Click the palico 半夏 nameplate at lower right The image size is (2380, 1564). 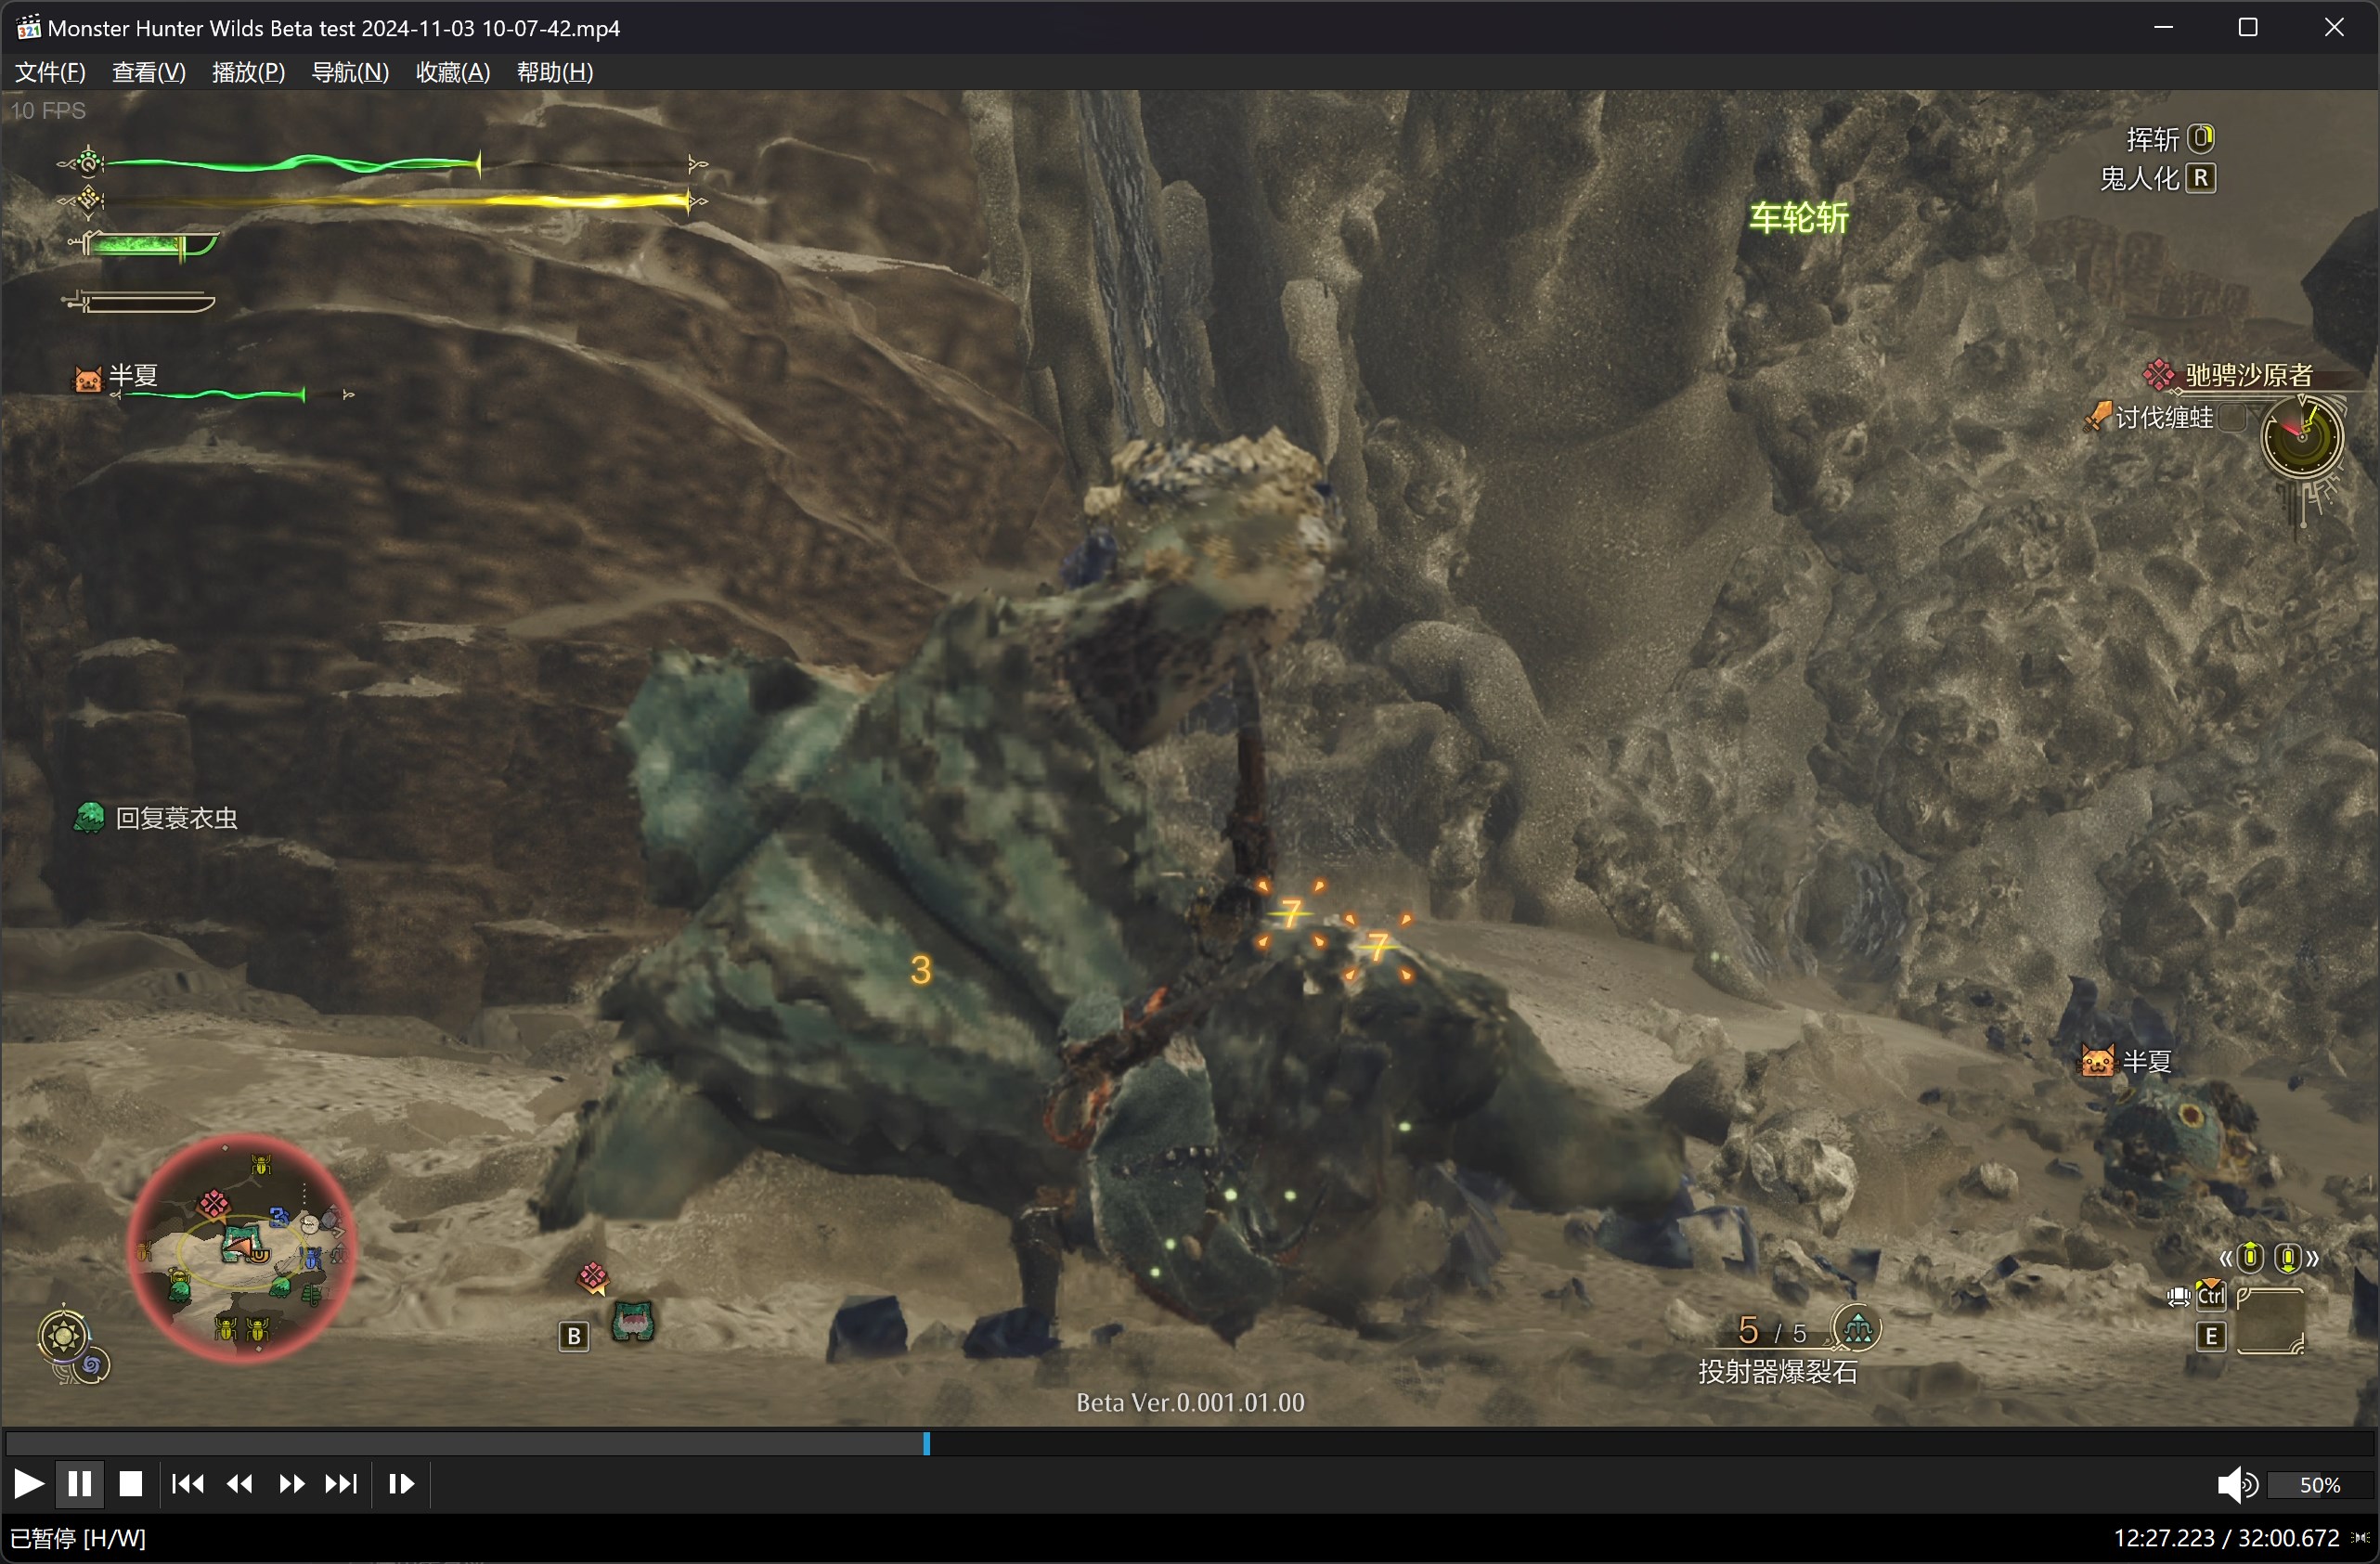(2127, 1061)
